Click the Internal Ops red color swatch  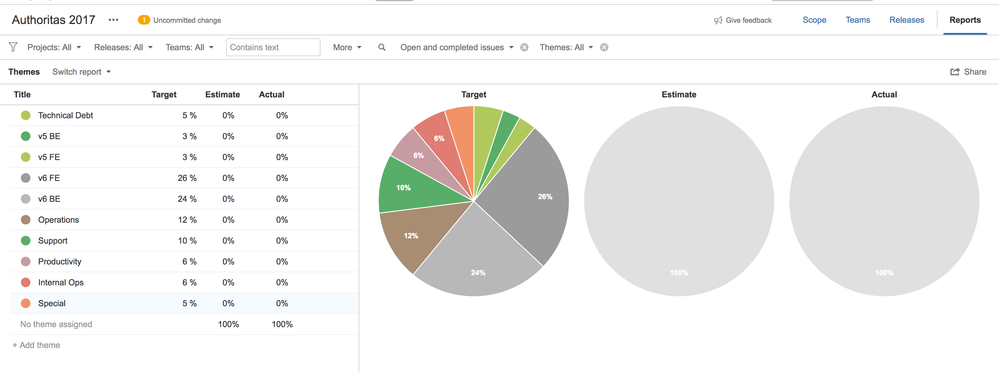[x=25, y=282]
